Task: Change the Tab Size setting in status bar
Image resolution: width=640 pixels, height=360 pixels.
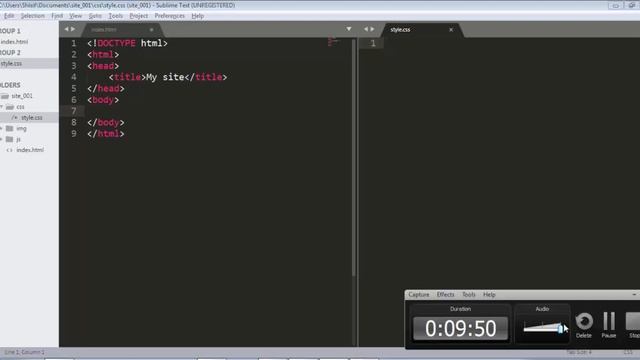Action: 579,352
